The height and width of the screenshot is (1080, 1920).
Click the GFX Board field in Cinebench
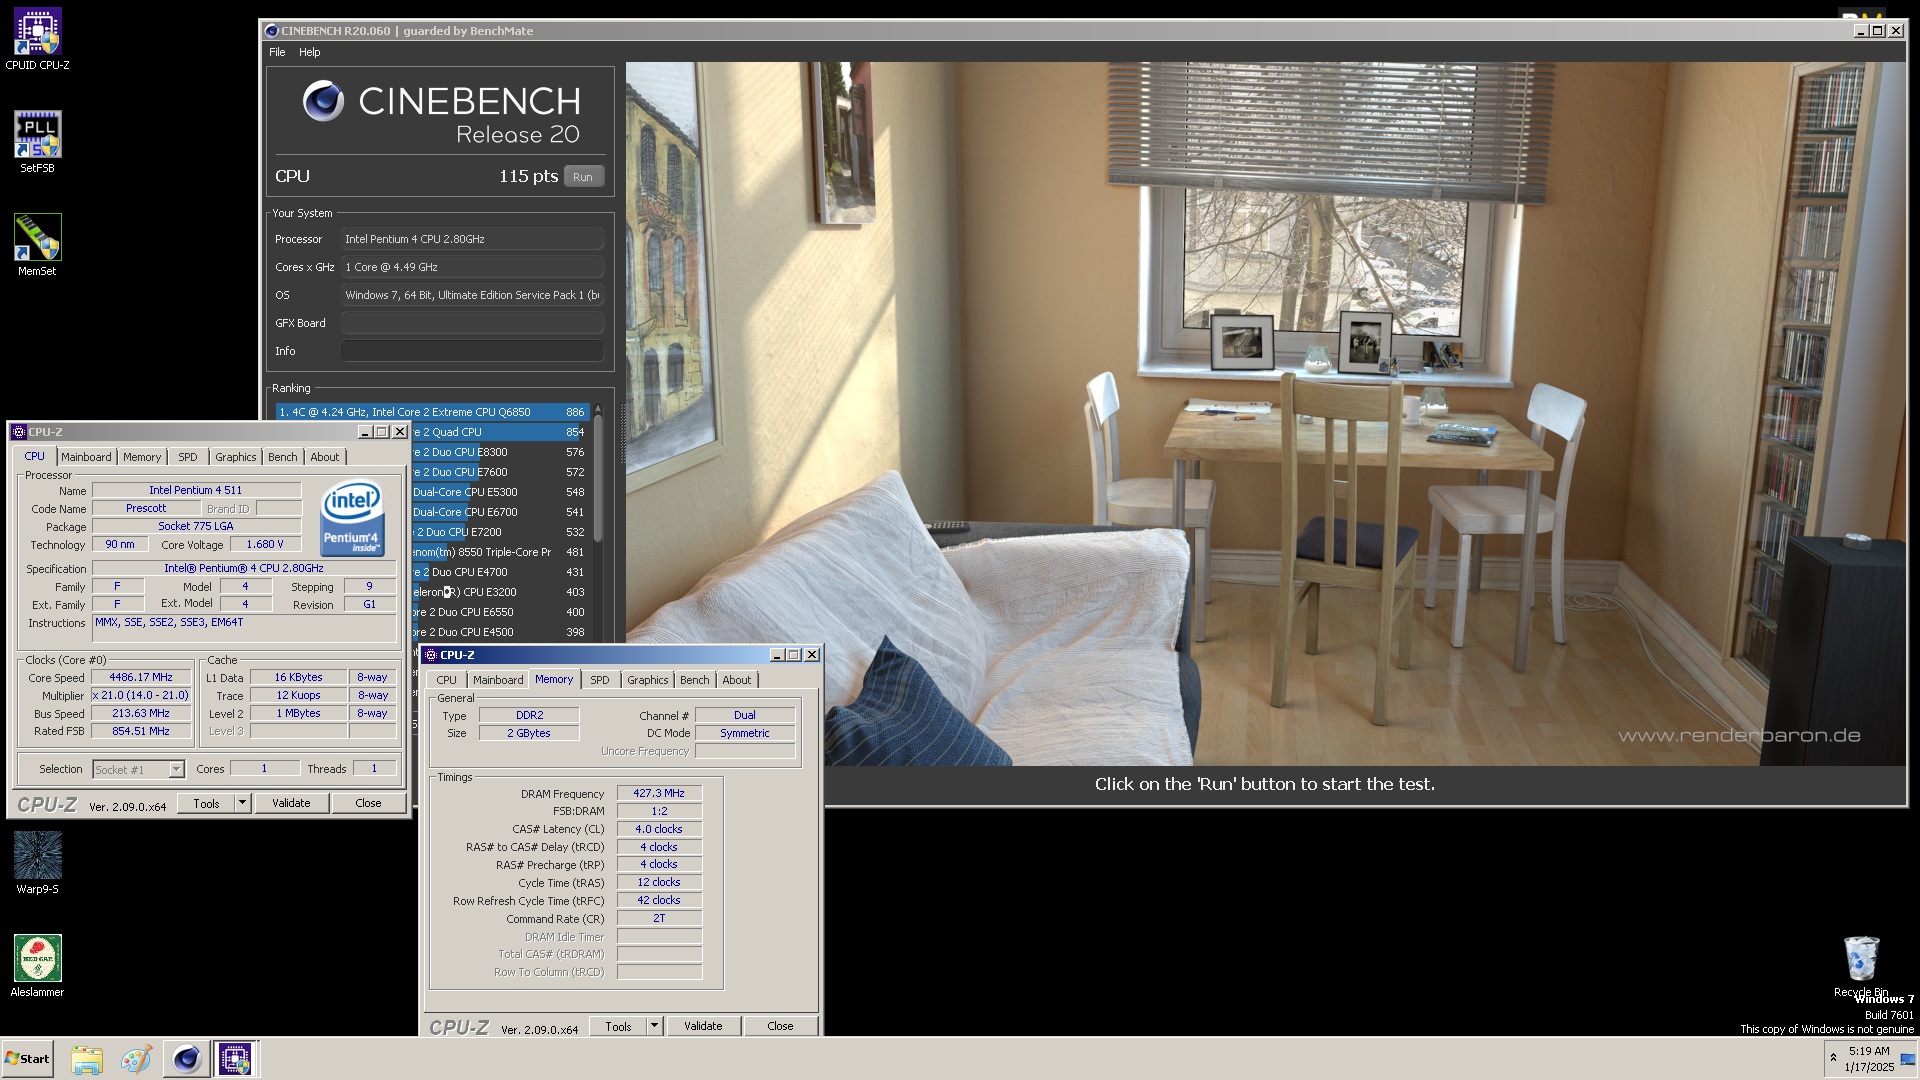(x=472, y=323)
